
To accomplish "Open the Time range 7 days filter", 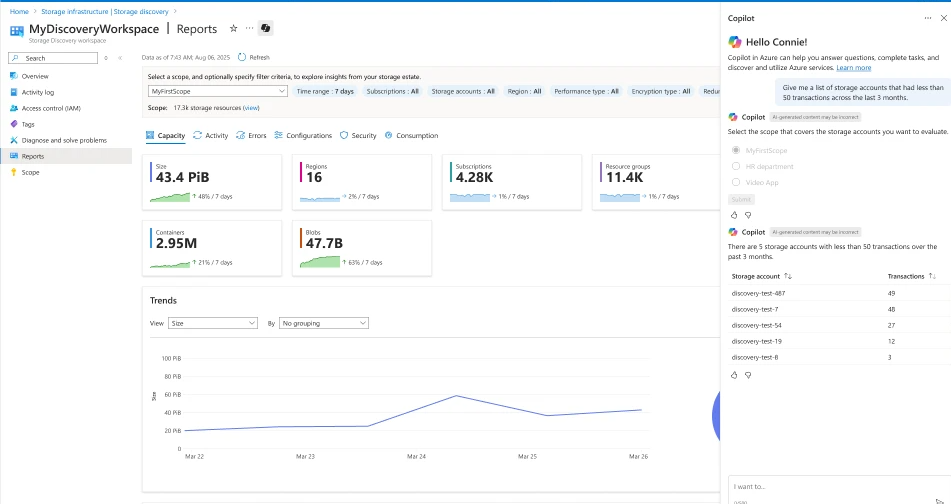I will pos(325,92).
